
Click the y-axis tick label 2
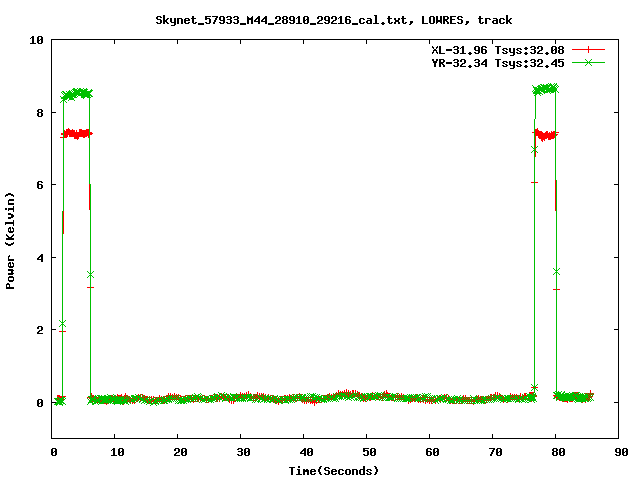pyautogui.click(x=40, y=330)
